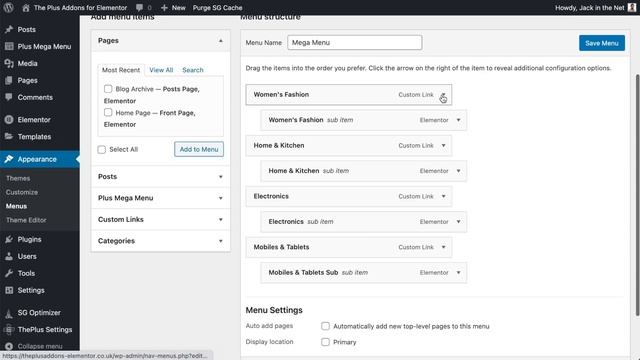This screenshot has height=360, width=640.
Task: Expand the Custom Links panel
Action: tap(221, 220)
